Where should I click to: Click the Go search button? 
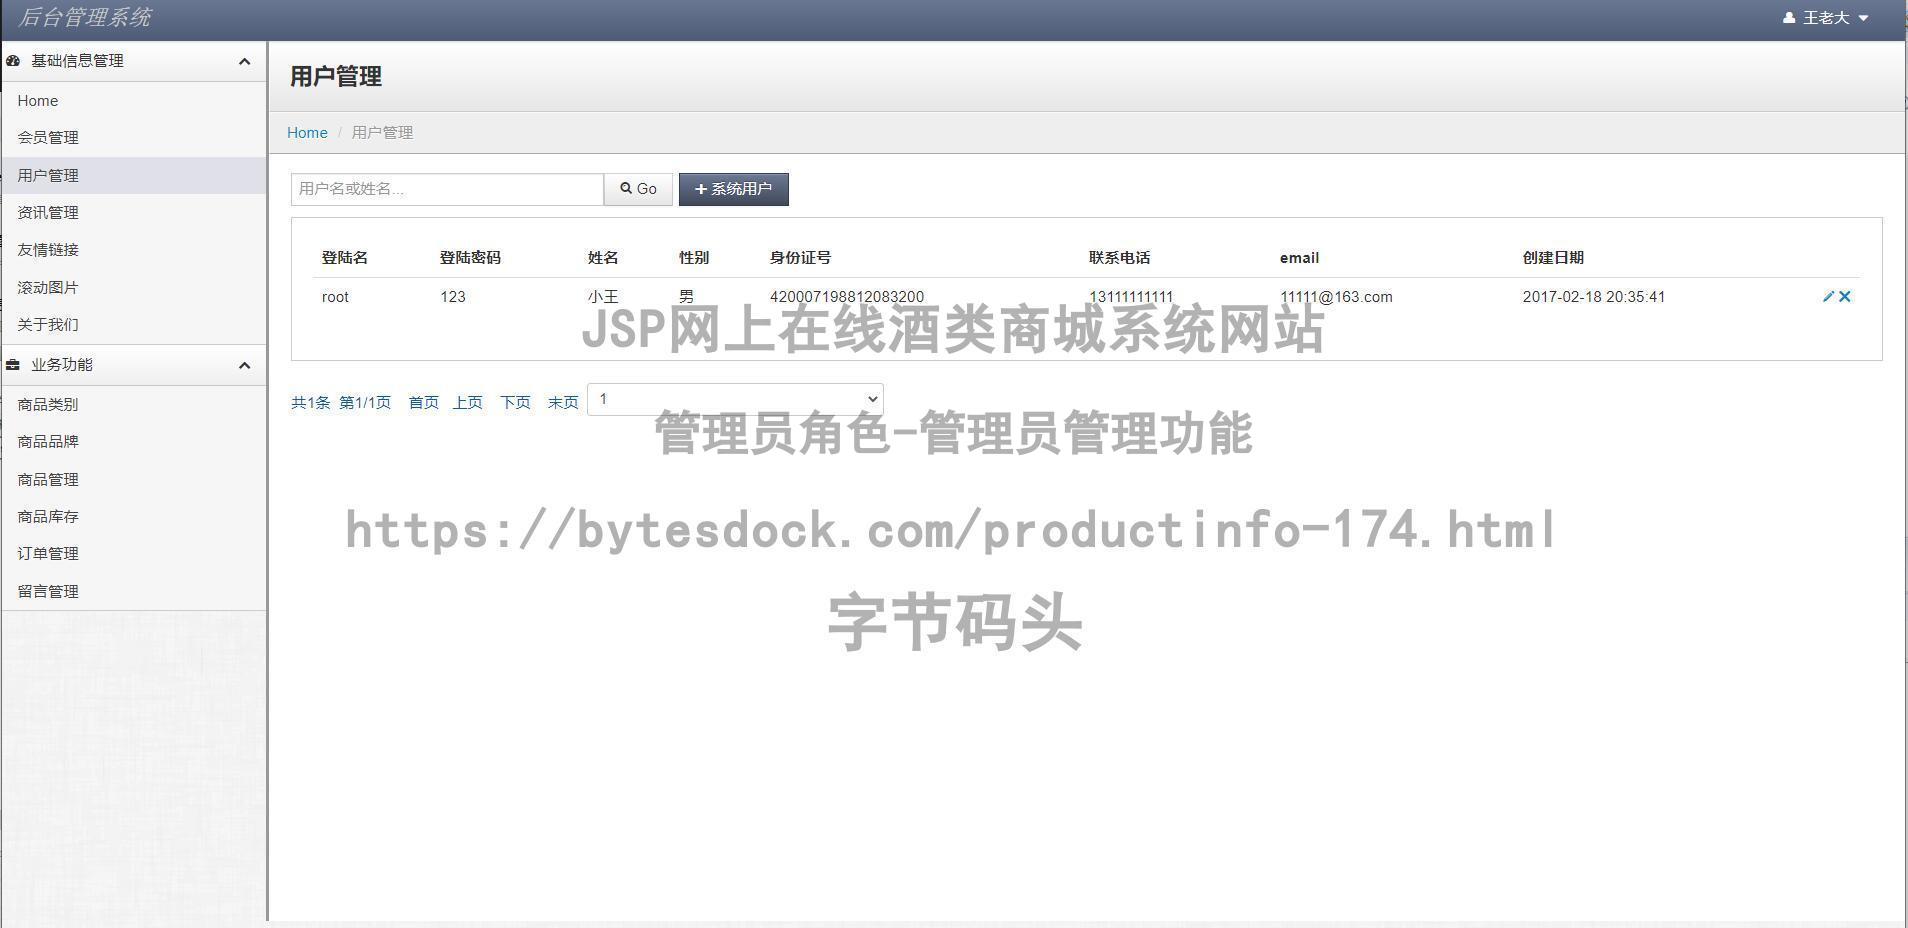click(638, 189)
